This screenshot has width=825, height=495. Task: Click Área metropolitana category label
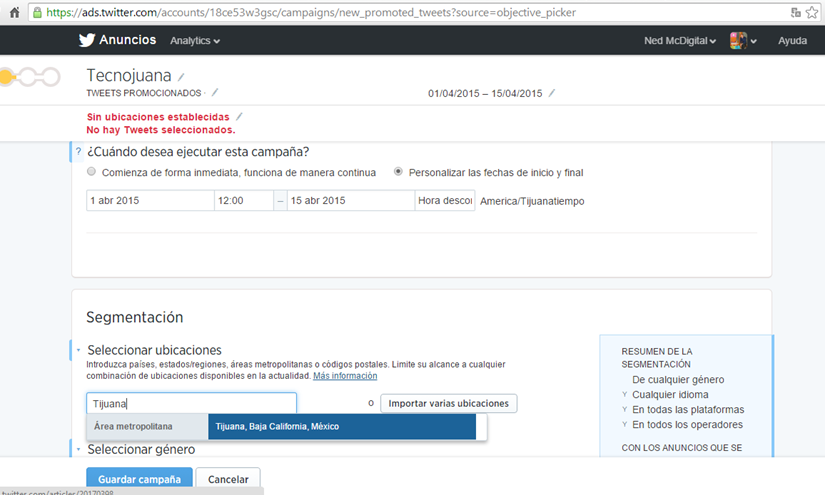(x=133, y=426)
